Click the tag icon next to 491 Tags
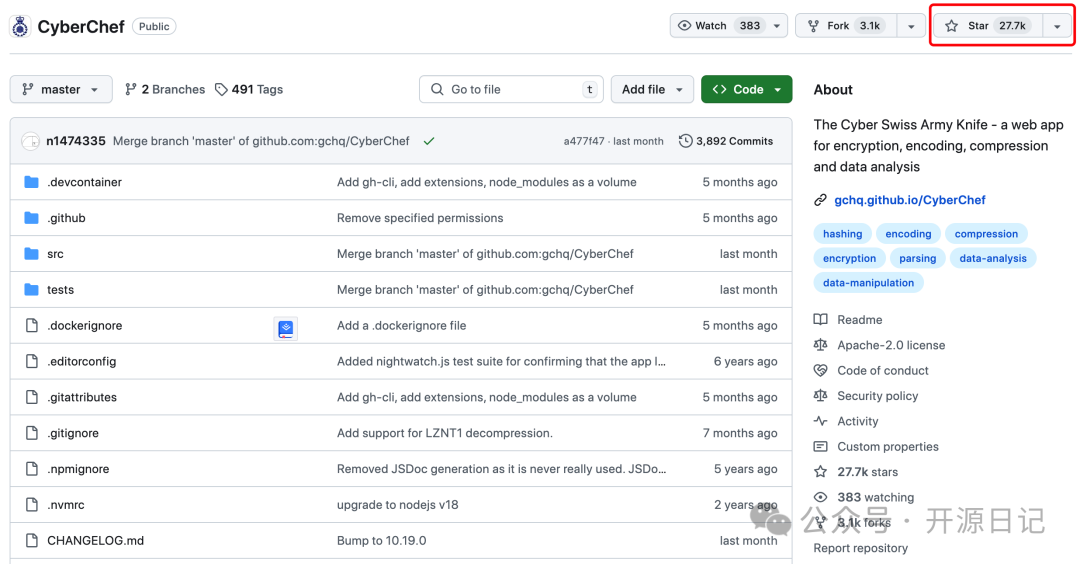Screen dimensions: 1080x564 (221, 90)
